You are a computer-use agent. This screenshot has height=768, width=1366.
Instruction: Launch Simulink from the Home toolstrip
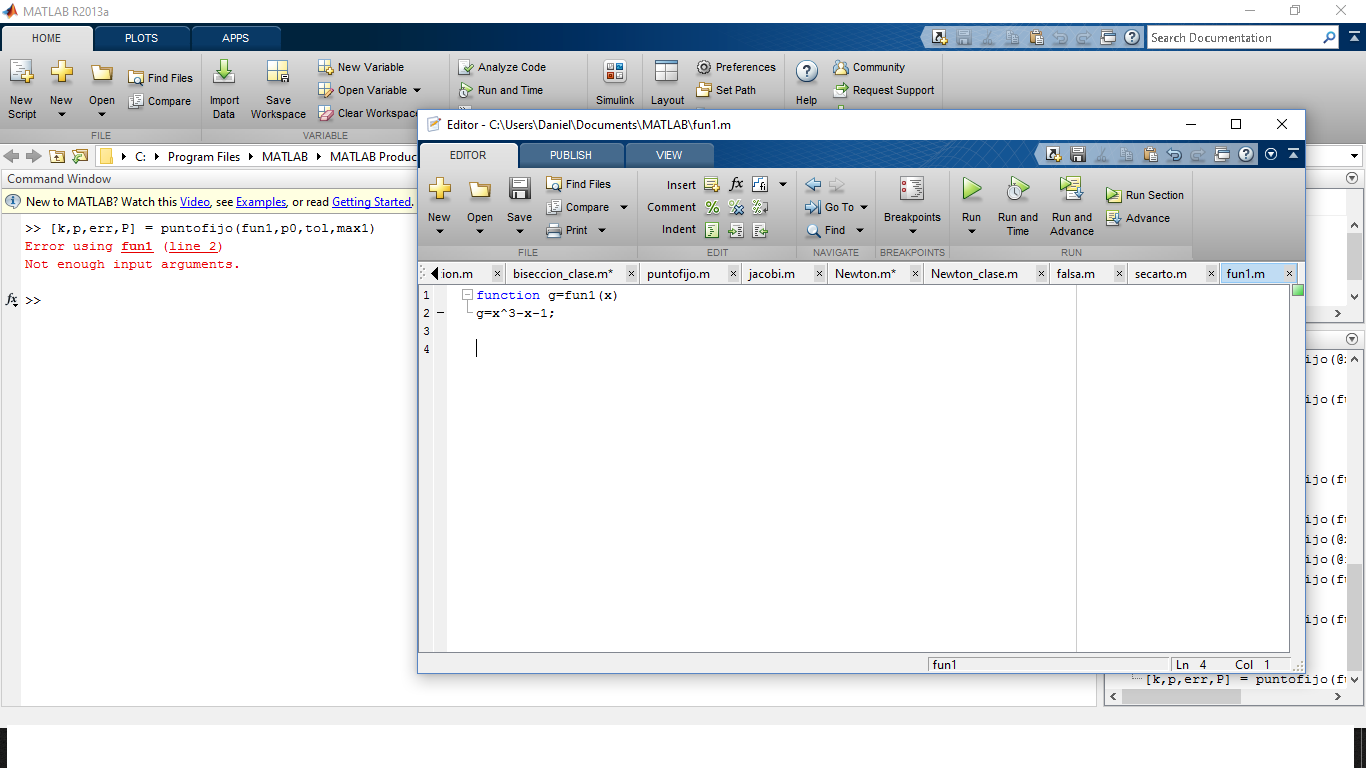(615, 82)
